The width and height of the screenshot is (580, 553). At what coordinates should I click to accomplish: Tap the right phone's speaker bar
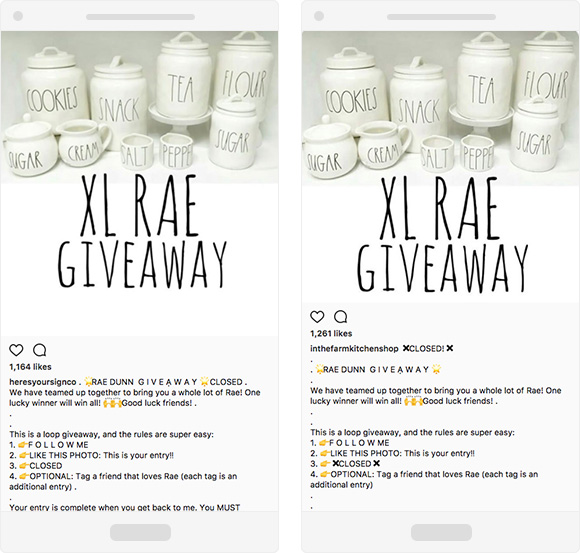[x=441, y=17]
